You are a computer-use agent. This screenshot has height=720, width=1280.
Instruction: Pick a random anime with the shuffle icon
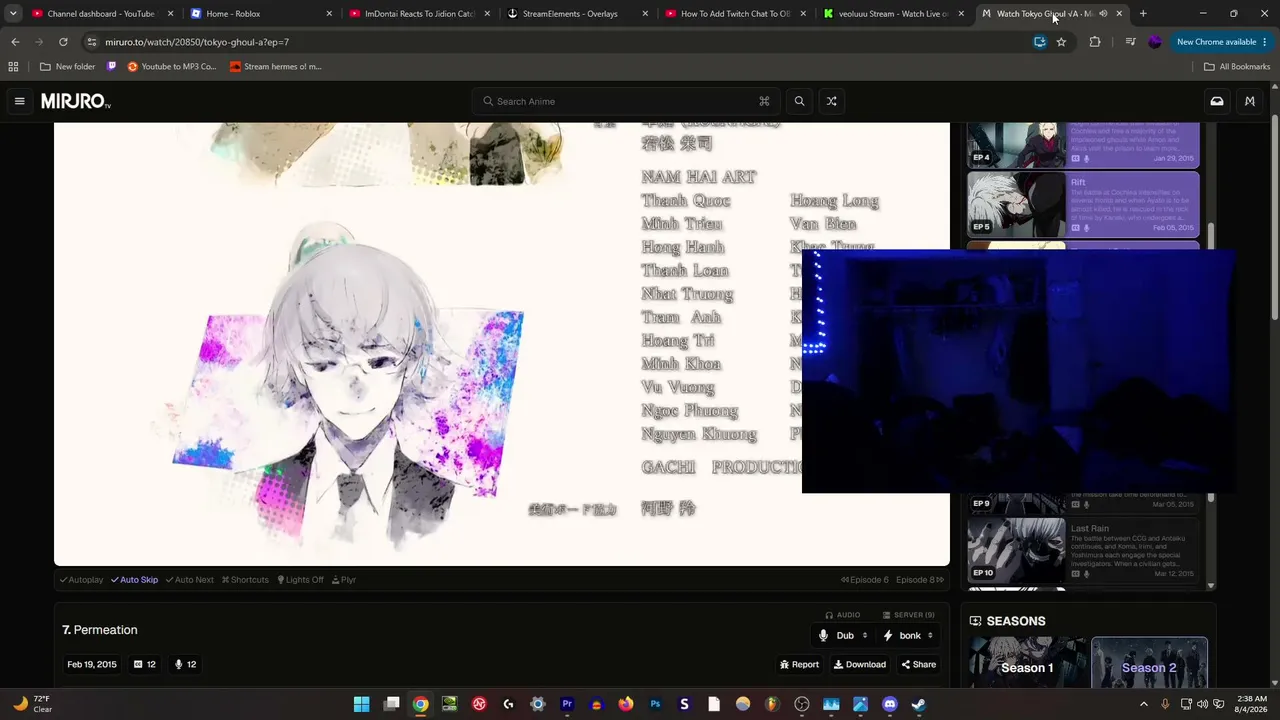point(831,101)
